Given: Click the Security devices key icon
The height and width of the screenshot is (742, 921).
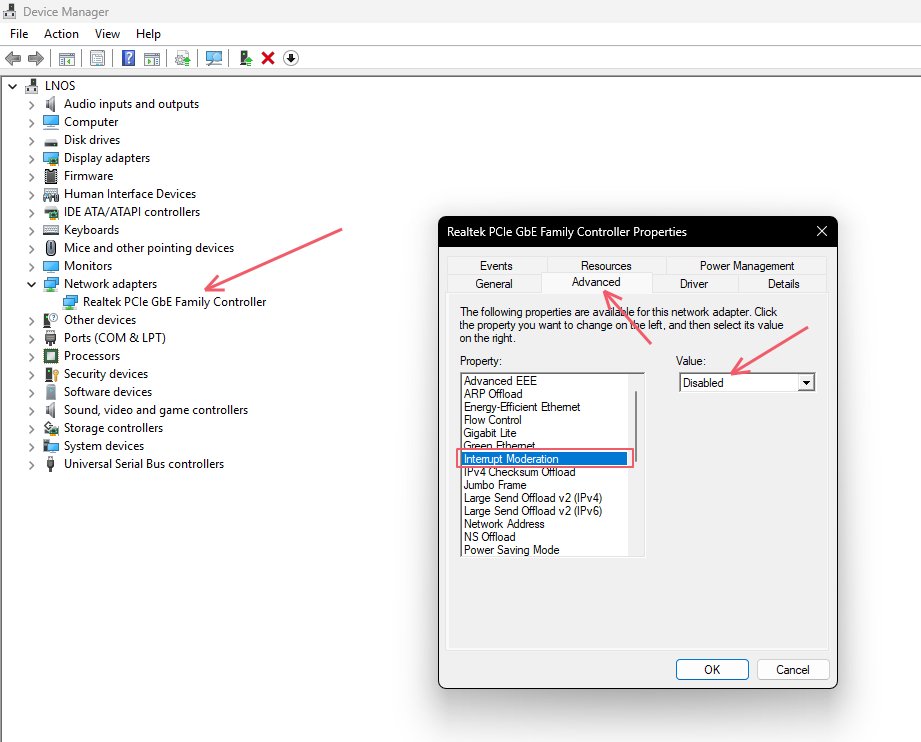Looking at the screenshot, I should (51, 374).
